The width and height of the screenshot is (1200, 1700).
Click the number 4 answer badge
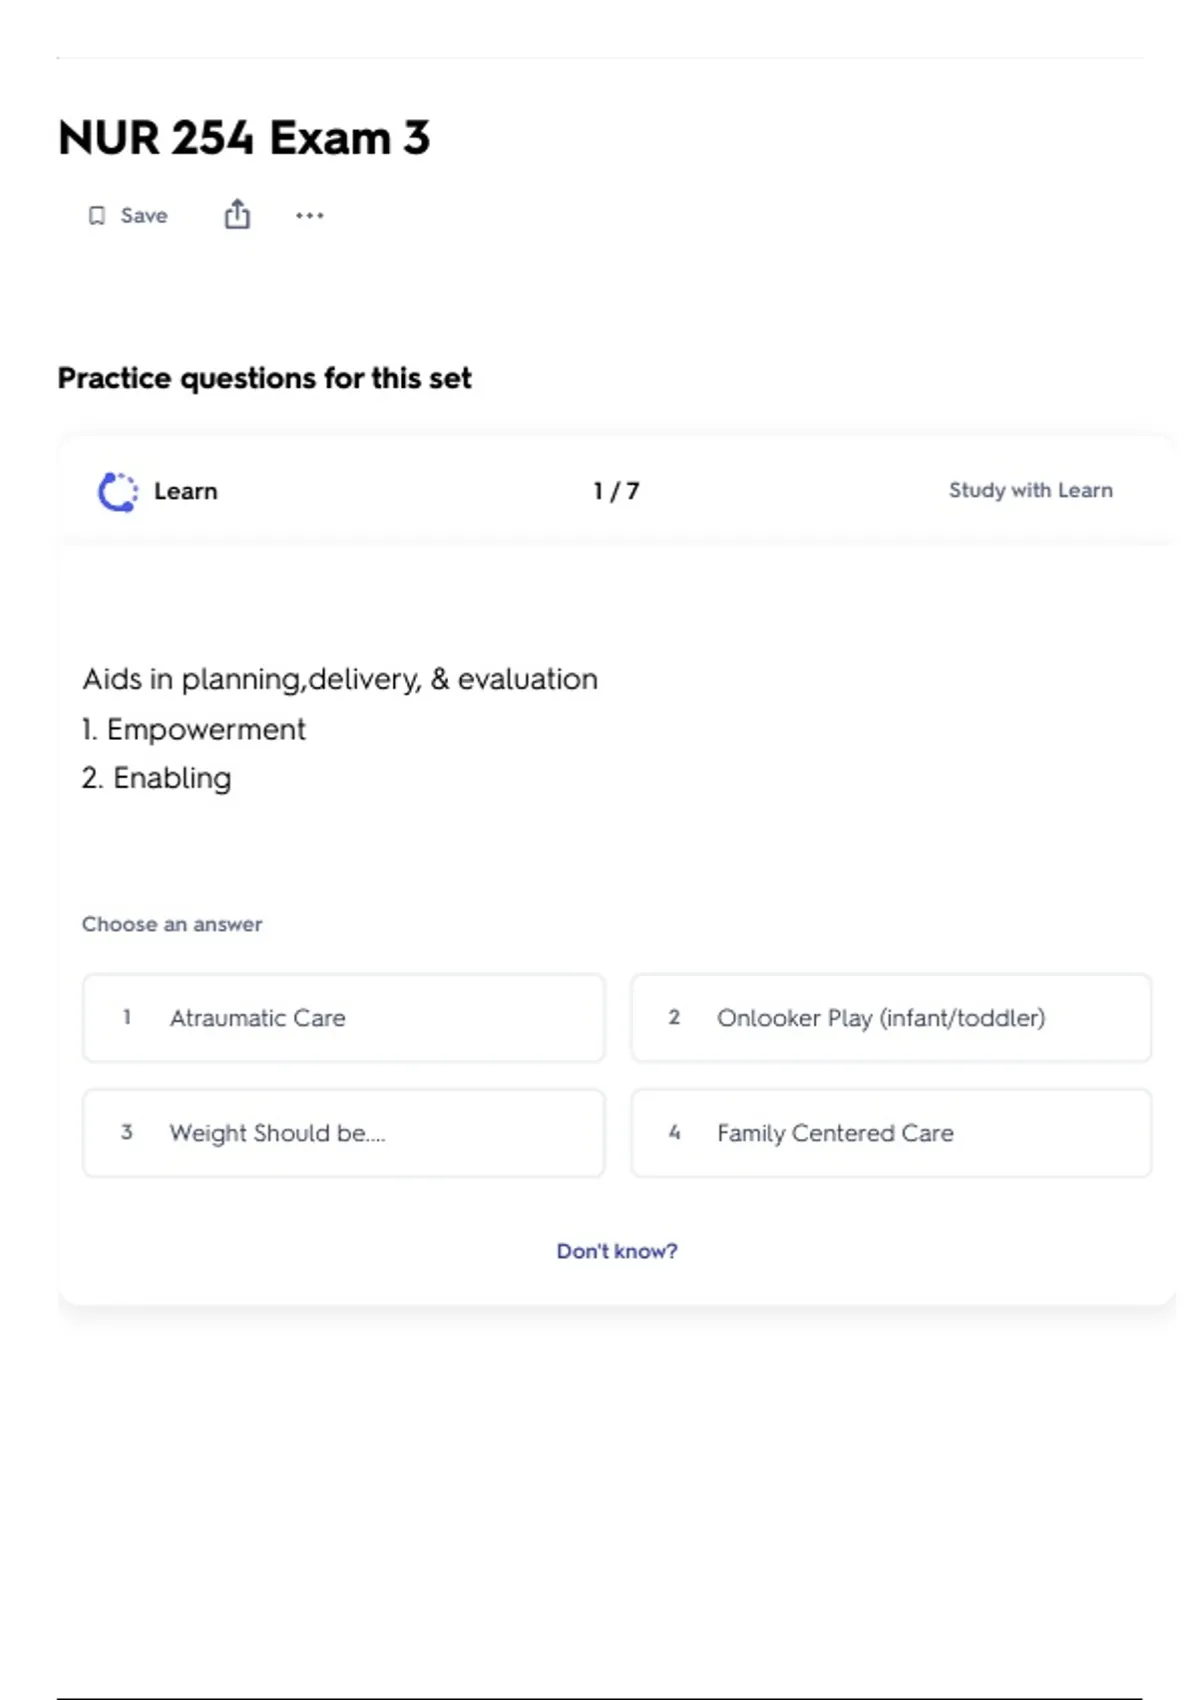674,1132
